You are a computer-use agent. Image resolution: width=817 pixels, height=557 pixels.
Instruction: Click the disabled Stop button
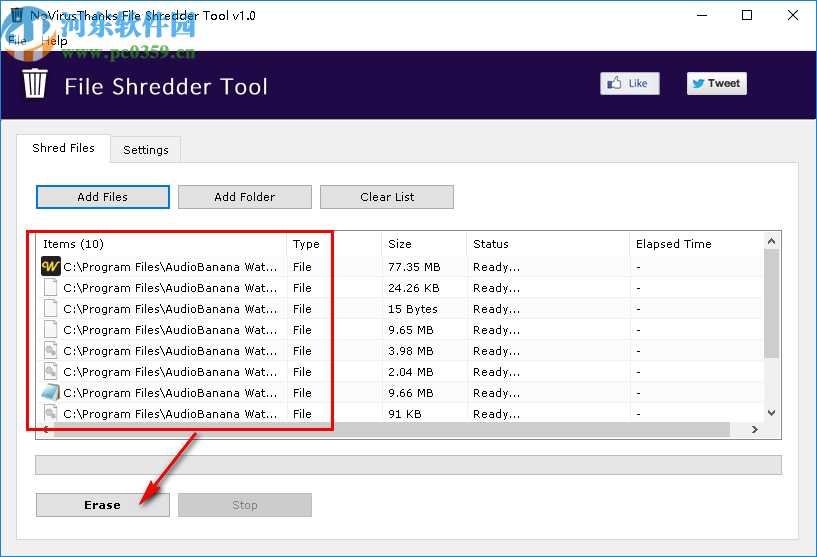click(x=245, y=505)
